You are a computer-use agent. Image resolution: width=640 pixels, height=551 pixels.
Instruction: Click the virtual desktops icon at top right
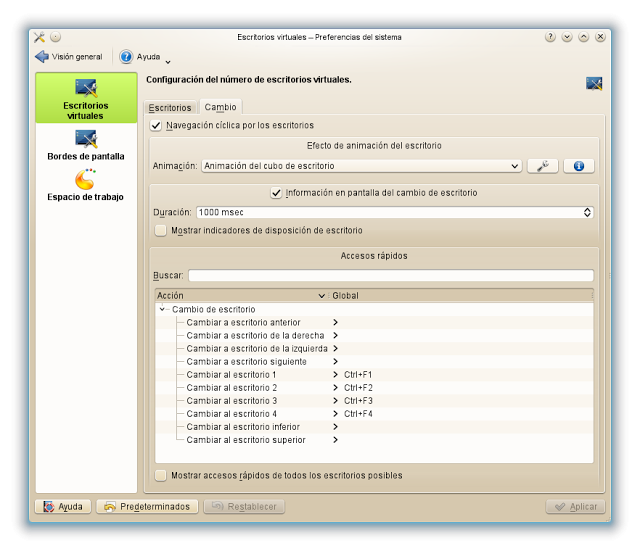pyautogui.click(x=593, y=84)
